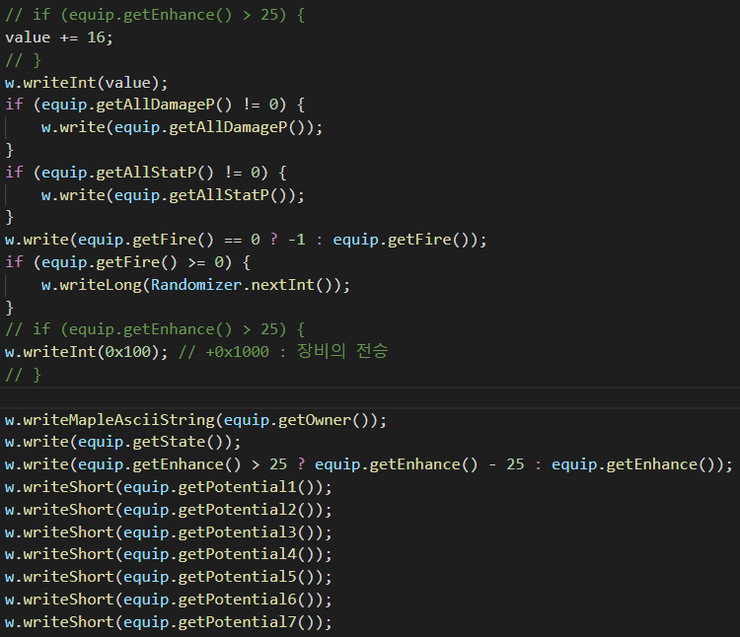The width and height of the screenshot is (740, 637).
Task: Click the second commented getEnhance() > 25 line
Action: point(155,329)
